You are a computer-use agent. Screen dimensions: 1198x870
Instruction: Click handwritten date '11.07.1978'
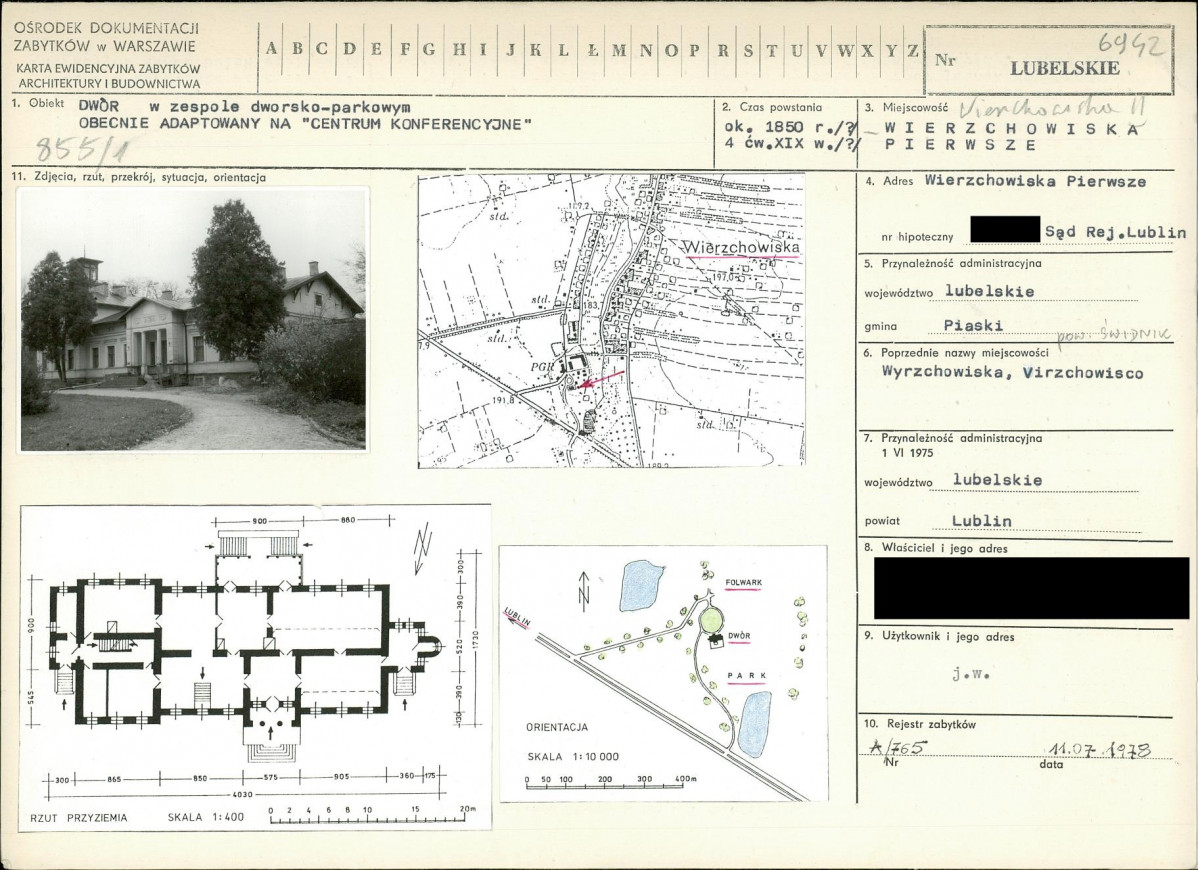[x=1100, y=749]
